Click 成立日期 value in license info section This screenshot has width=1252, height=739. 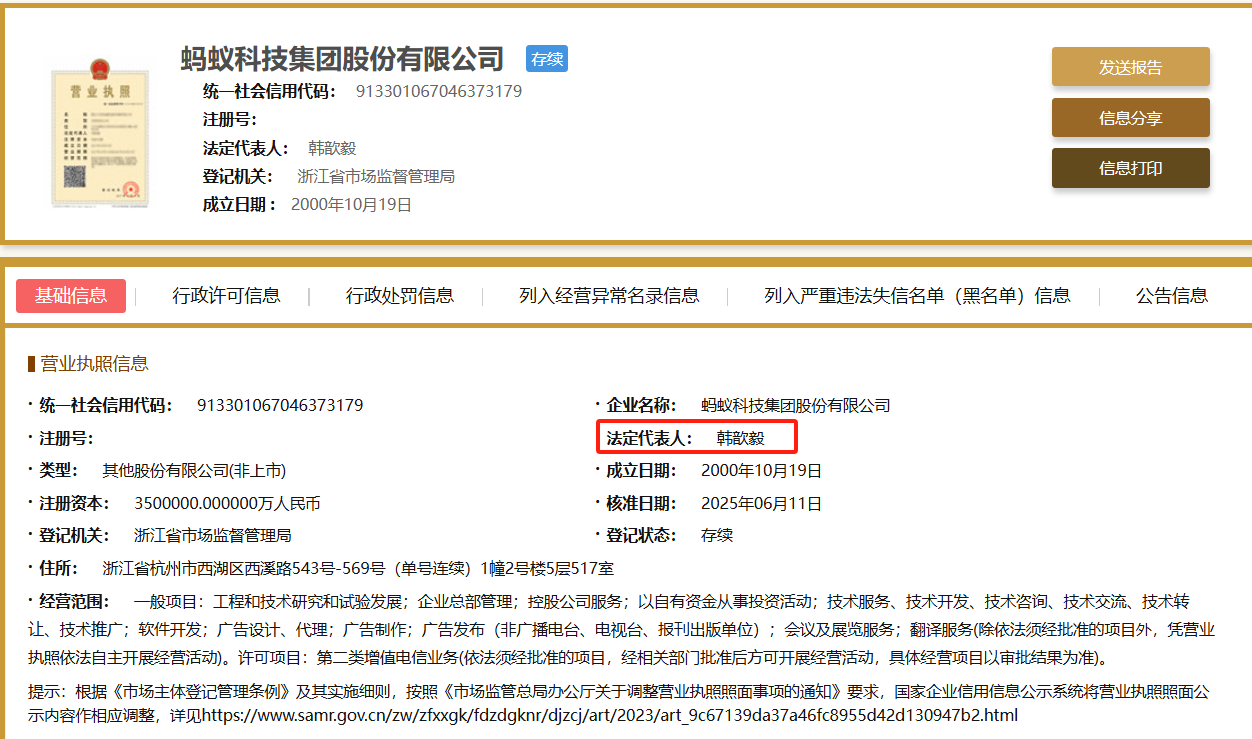pos(761,471)
